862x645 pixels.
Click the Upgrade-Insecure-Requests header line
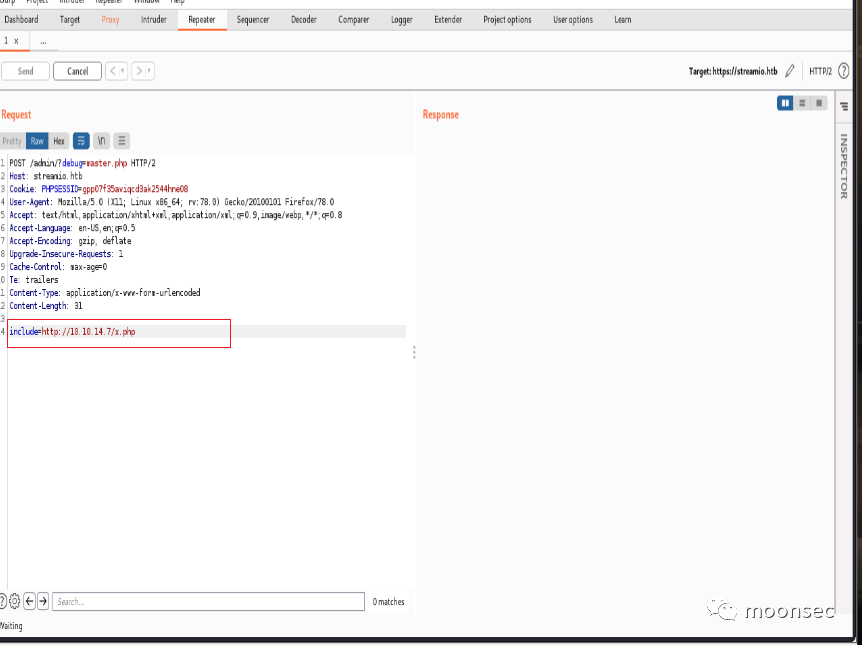coord(66,253)
